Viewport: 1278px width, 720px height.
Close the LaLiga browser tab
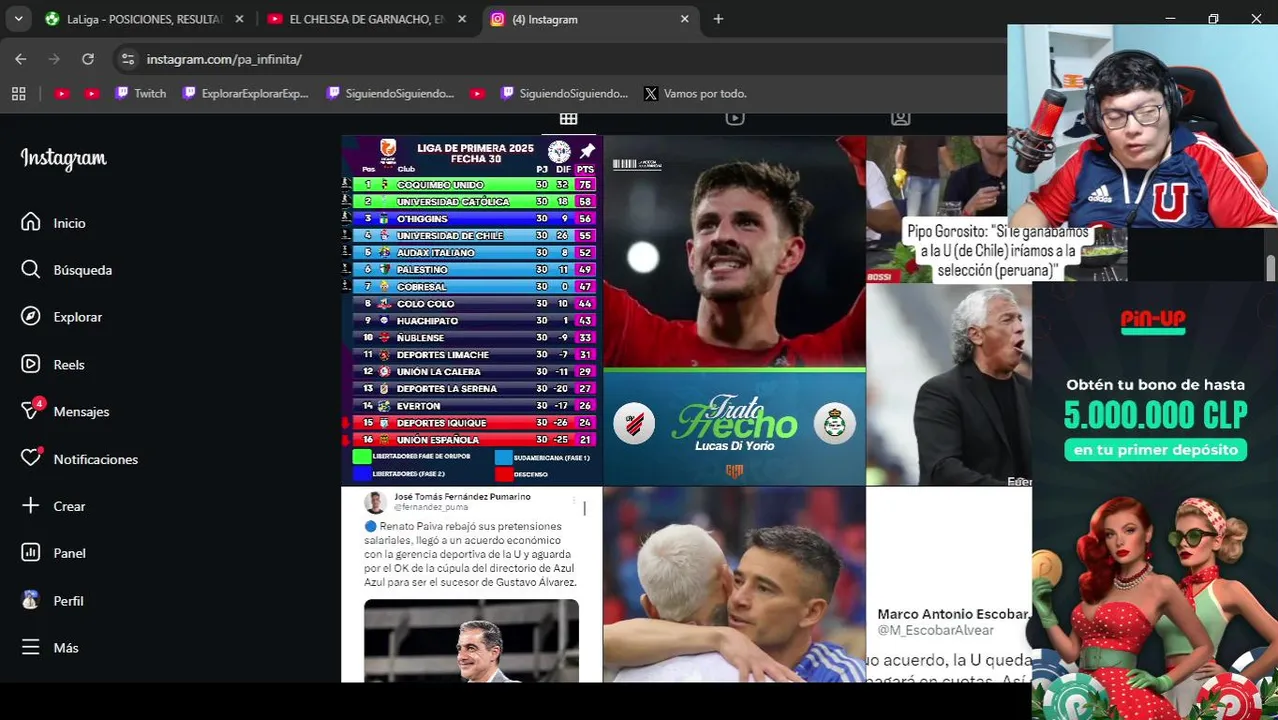click(x=239, y=19)
